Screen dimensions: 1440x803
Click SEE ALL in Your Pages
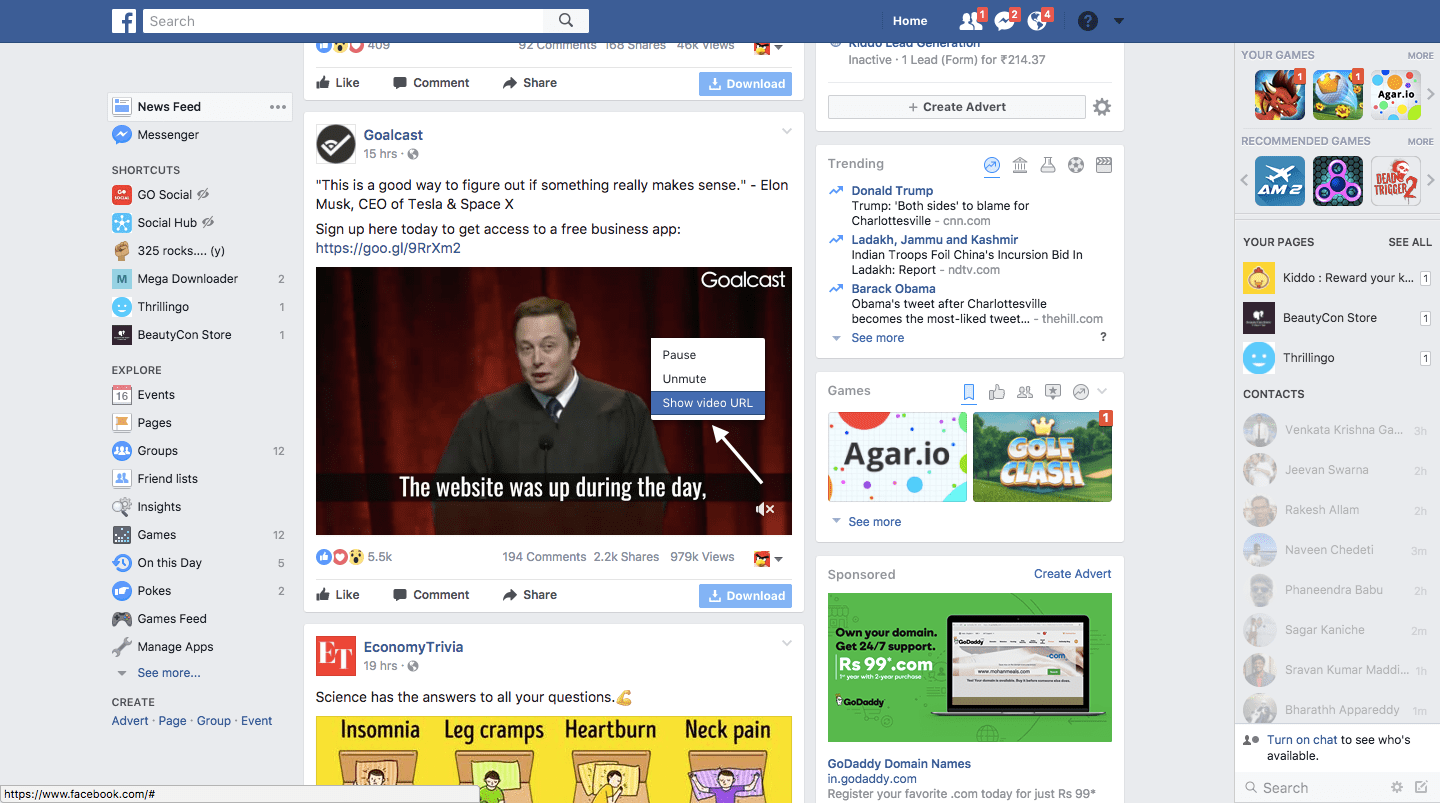[1410, 242]
